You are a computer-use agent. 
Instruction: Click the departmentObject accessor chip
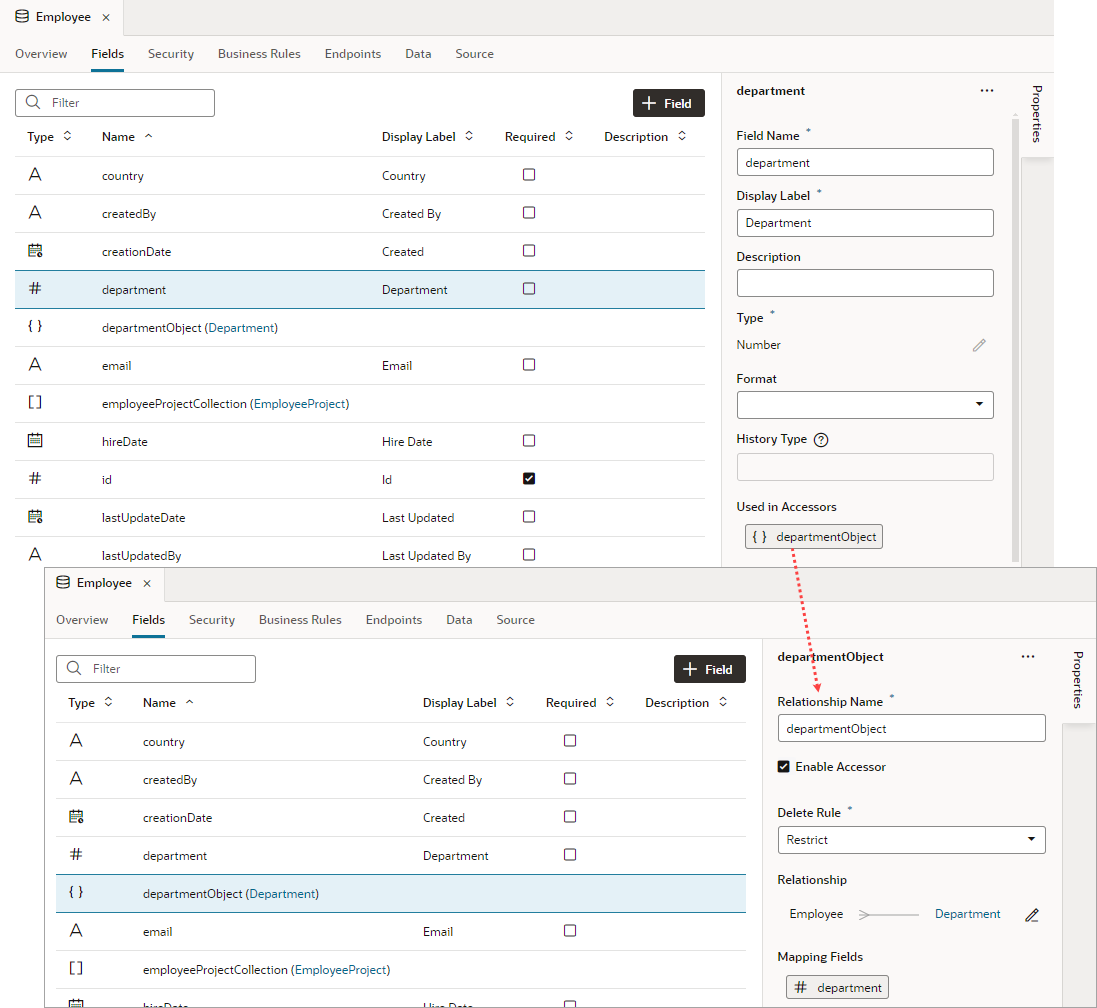814,537
